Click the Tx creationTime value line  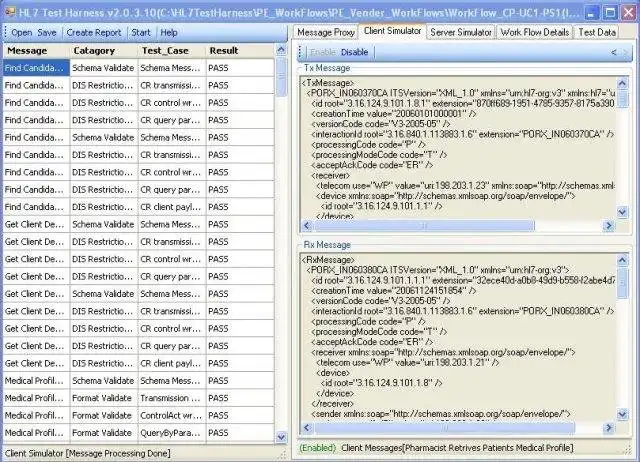(394, 114)
